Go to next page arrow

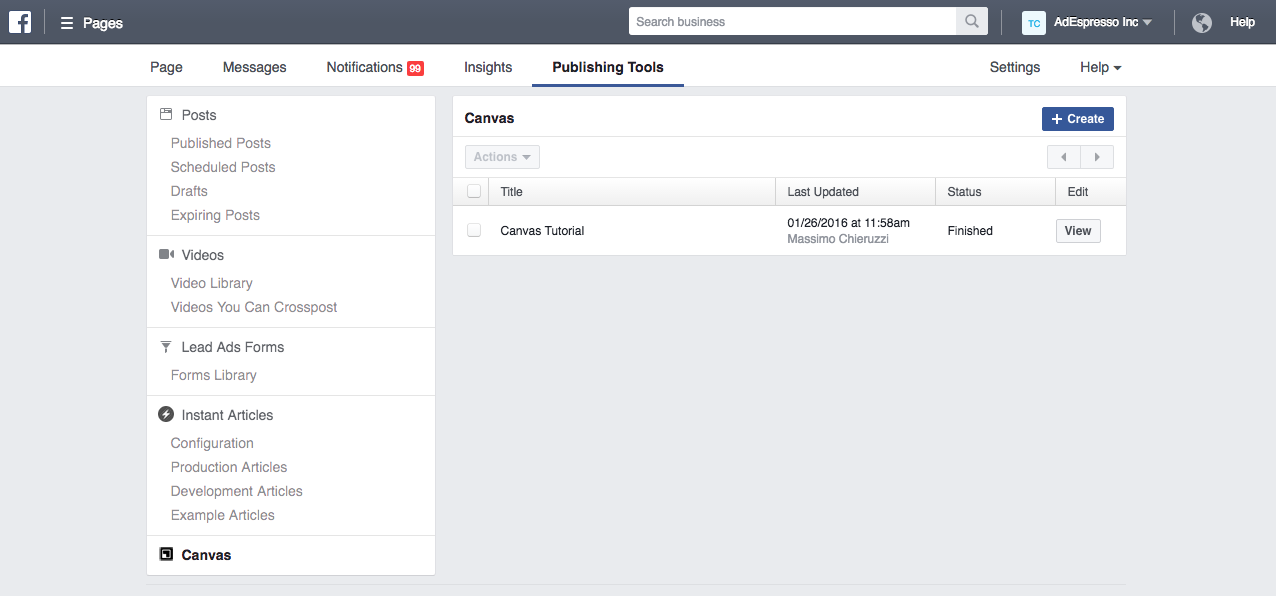coord(1097,157)
